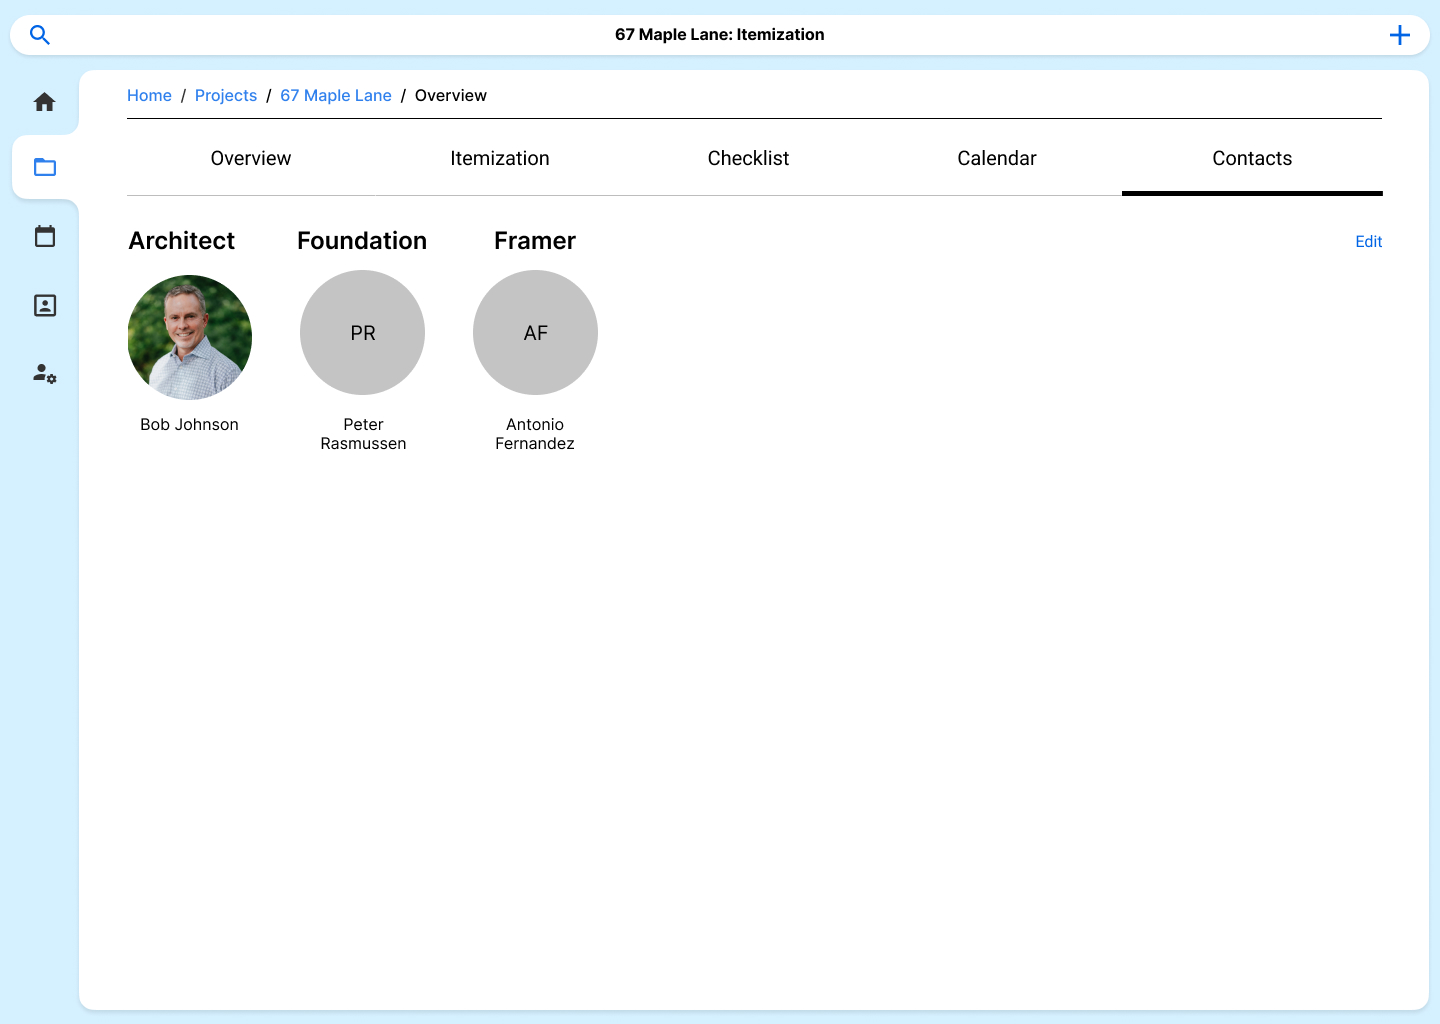This screenshot has height=1024, width=1440.
Task: Click the 67 Maple Lane: Itemization title
Action: pos(720,34)
